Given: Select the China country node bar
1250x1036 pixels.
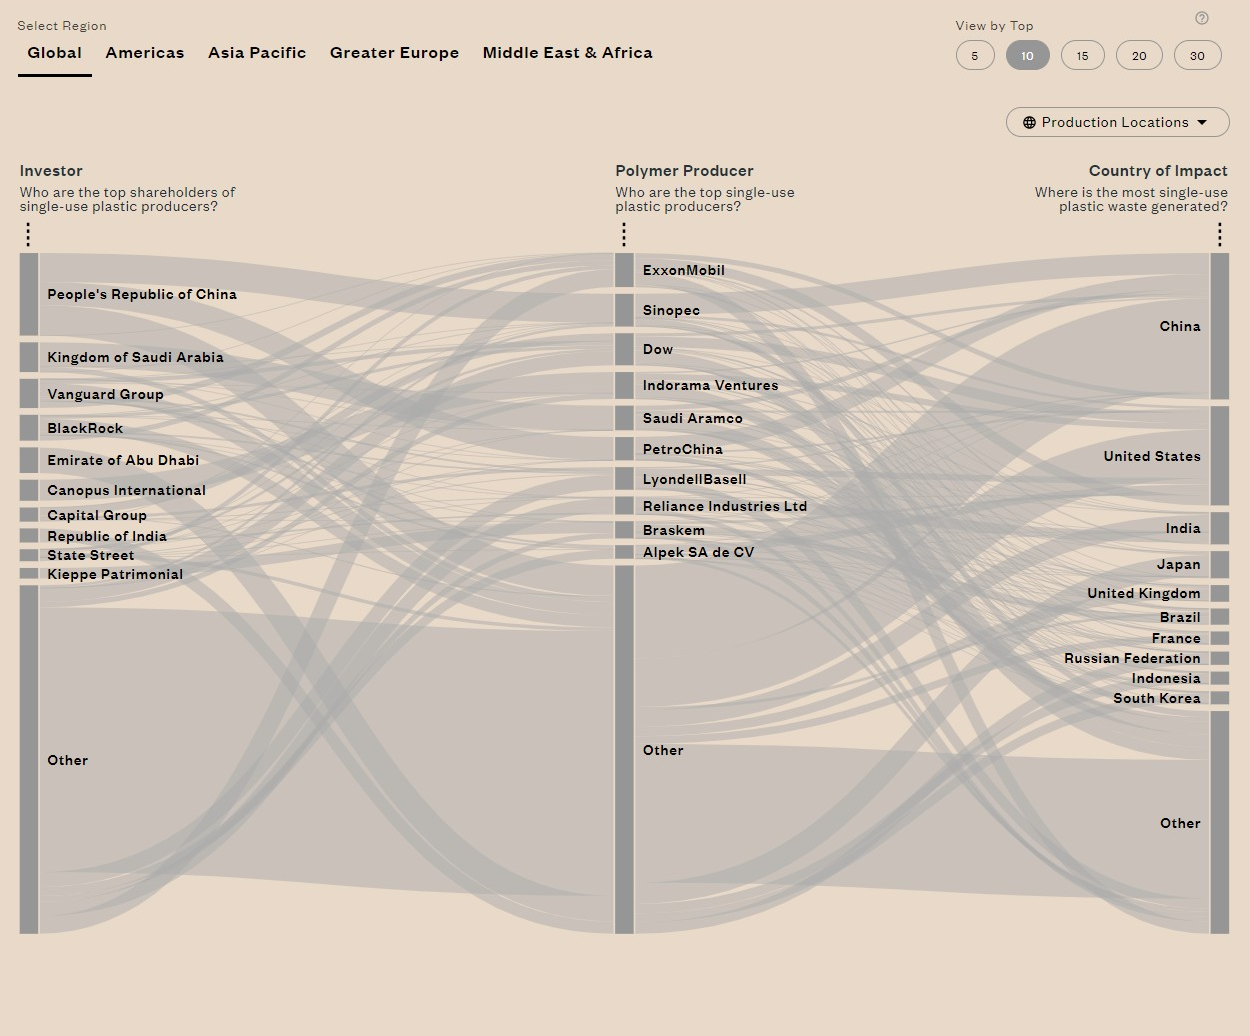Looking at the screenshot, I should coord(1219,326).
